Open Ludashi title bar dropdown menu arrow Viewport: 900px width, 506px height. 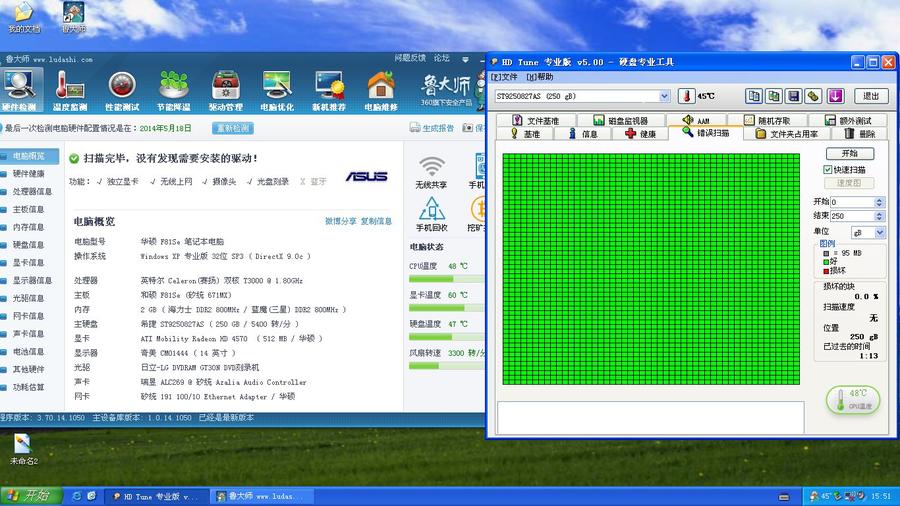click(465, 59)
